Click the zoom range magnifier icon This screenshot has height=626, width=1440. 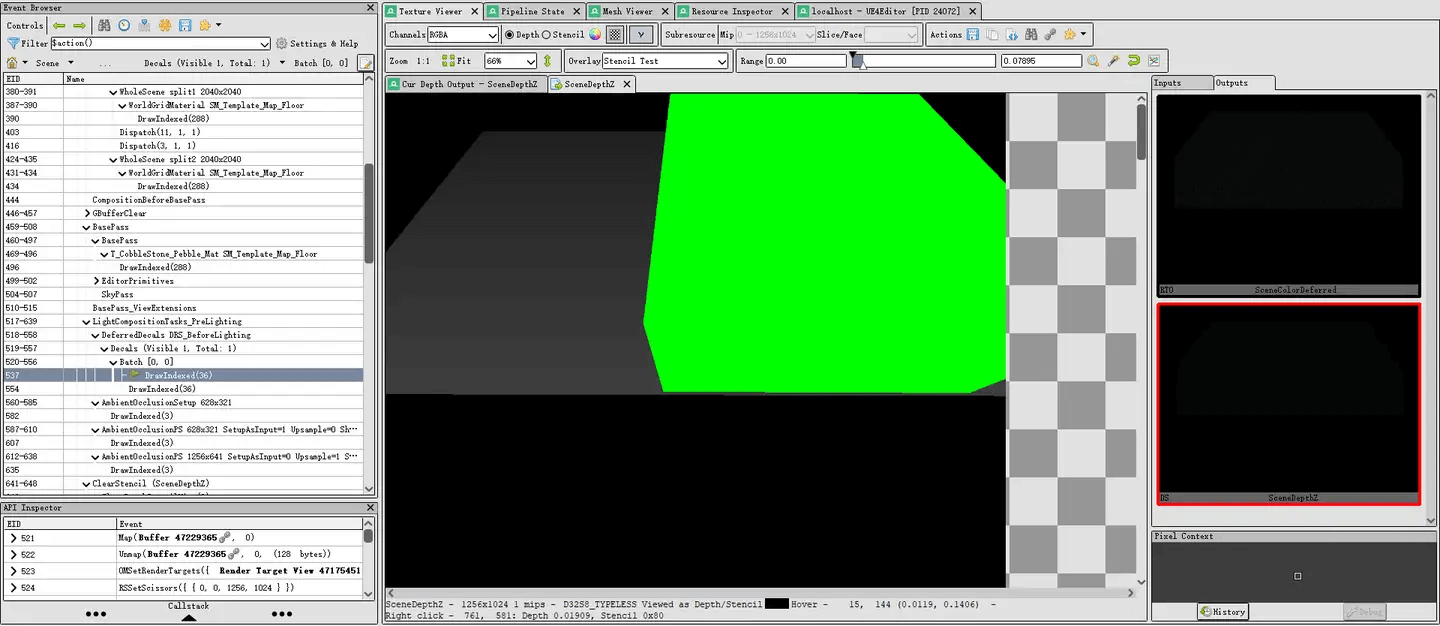pos(1095,61)
